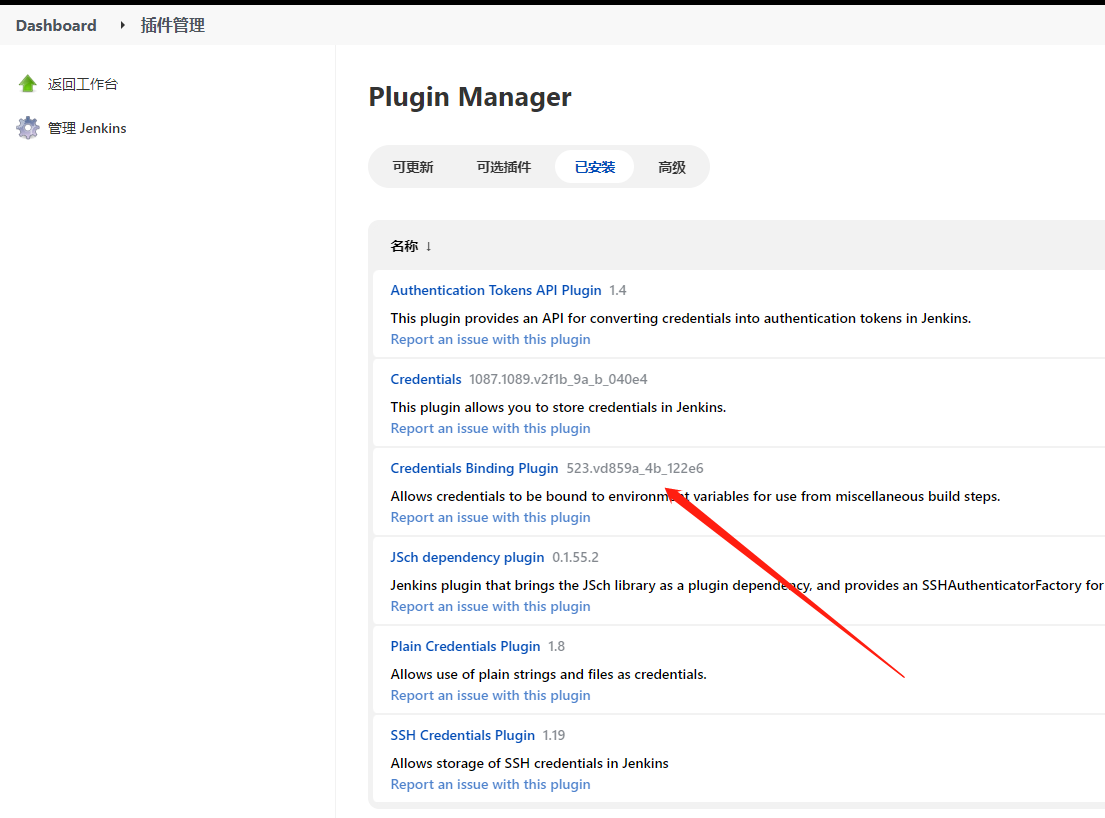Open SSH Credentials Plugin link

pyautogui.click(x=462, y=736)
